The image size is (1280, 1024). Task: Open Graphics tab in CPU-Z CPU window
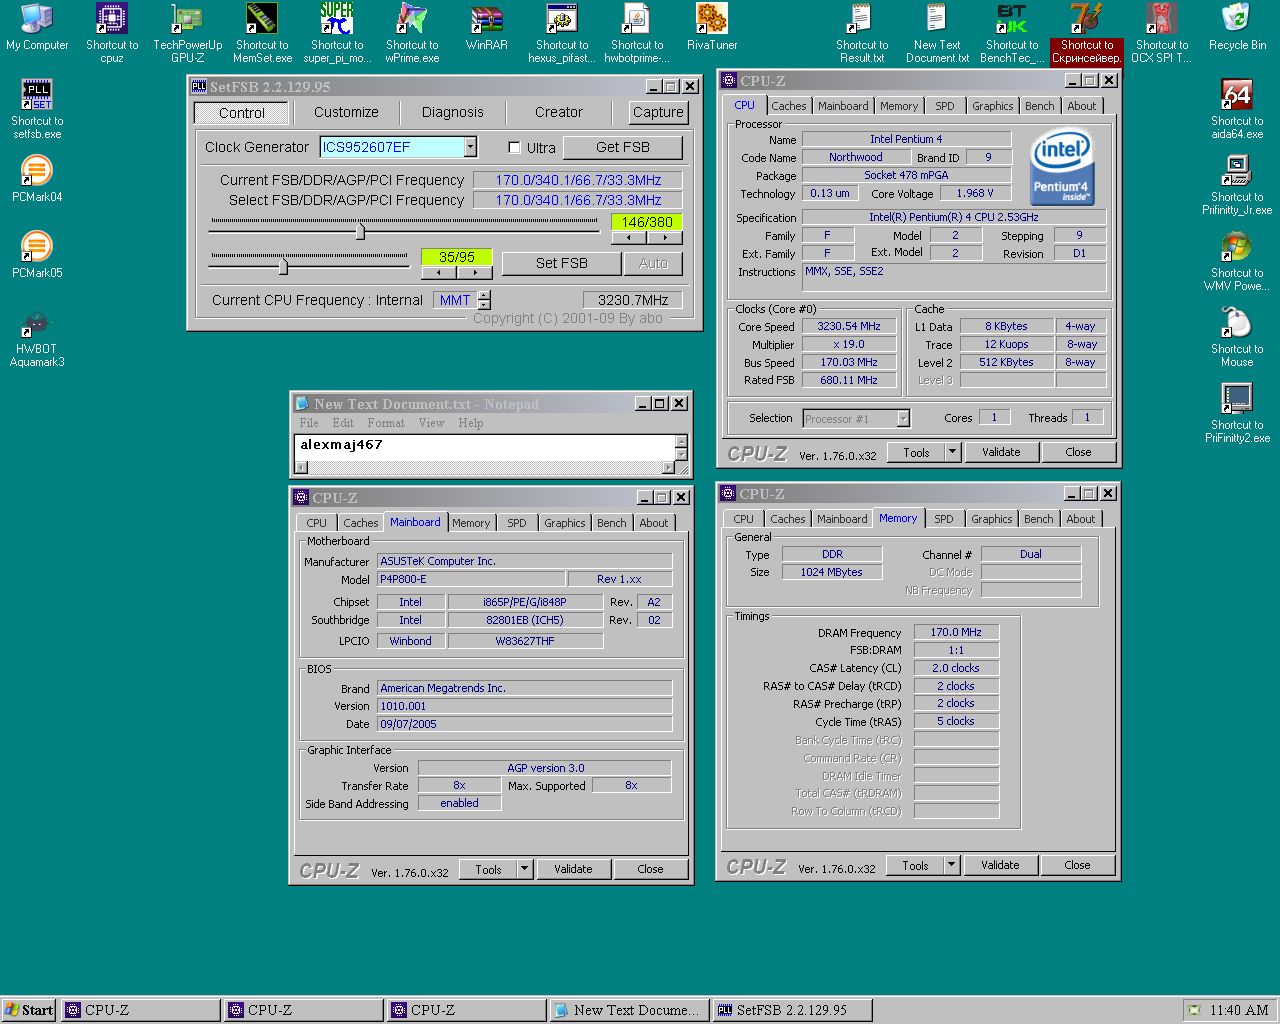click(993, 106)
